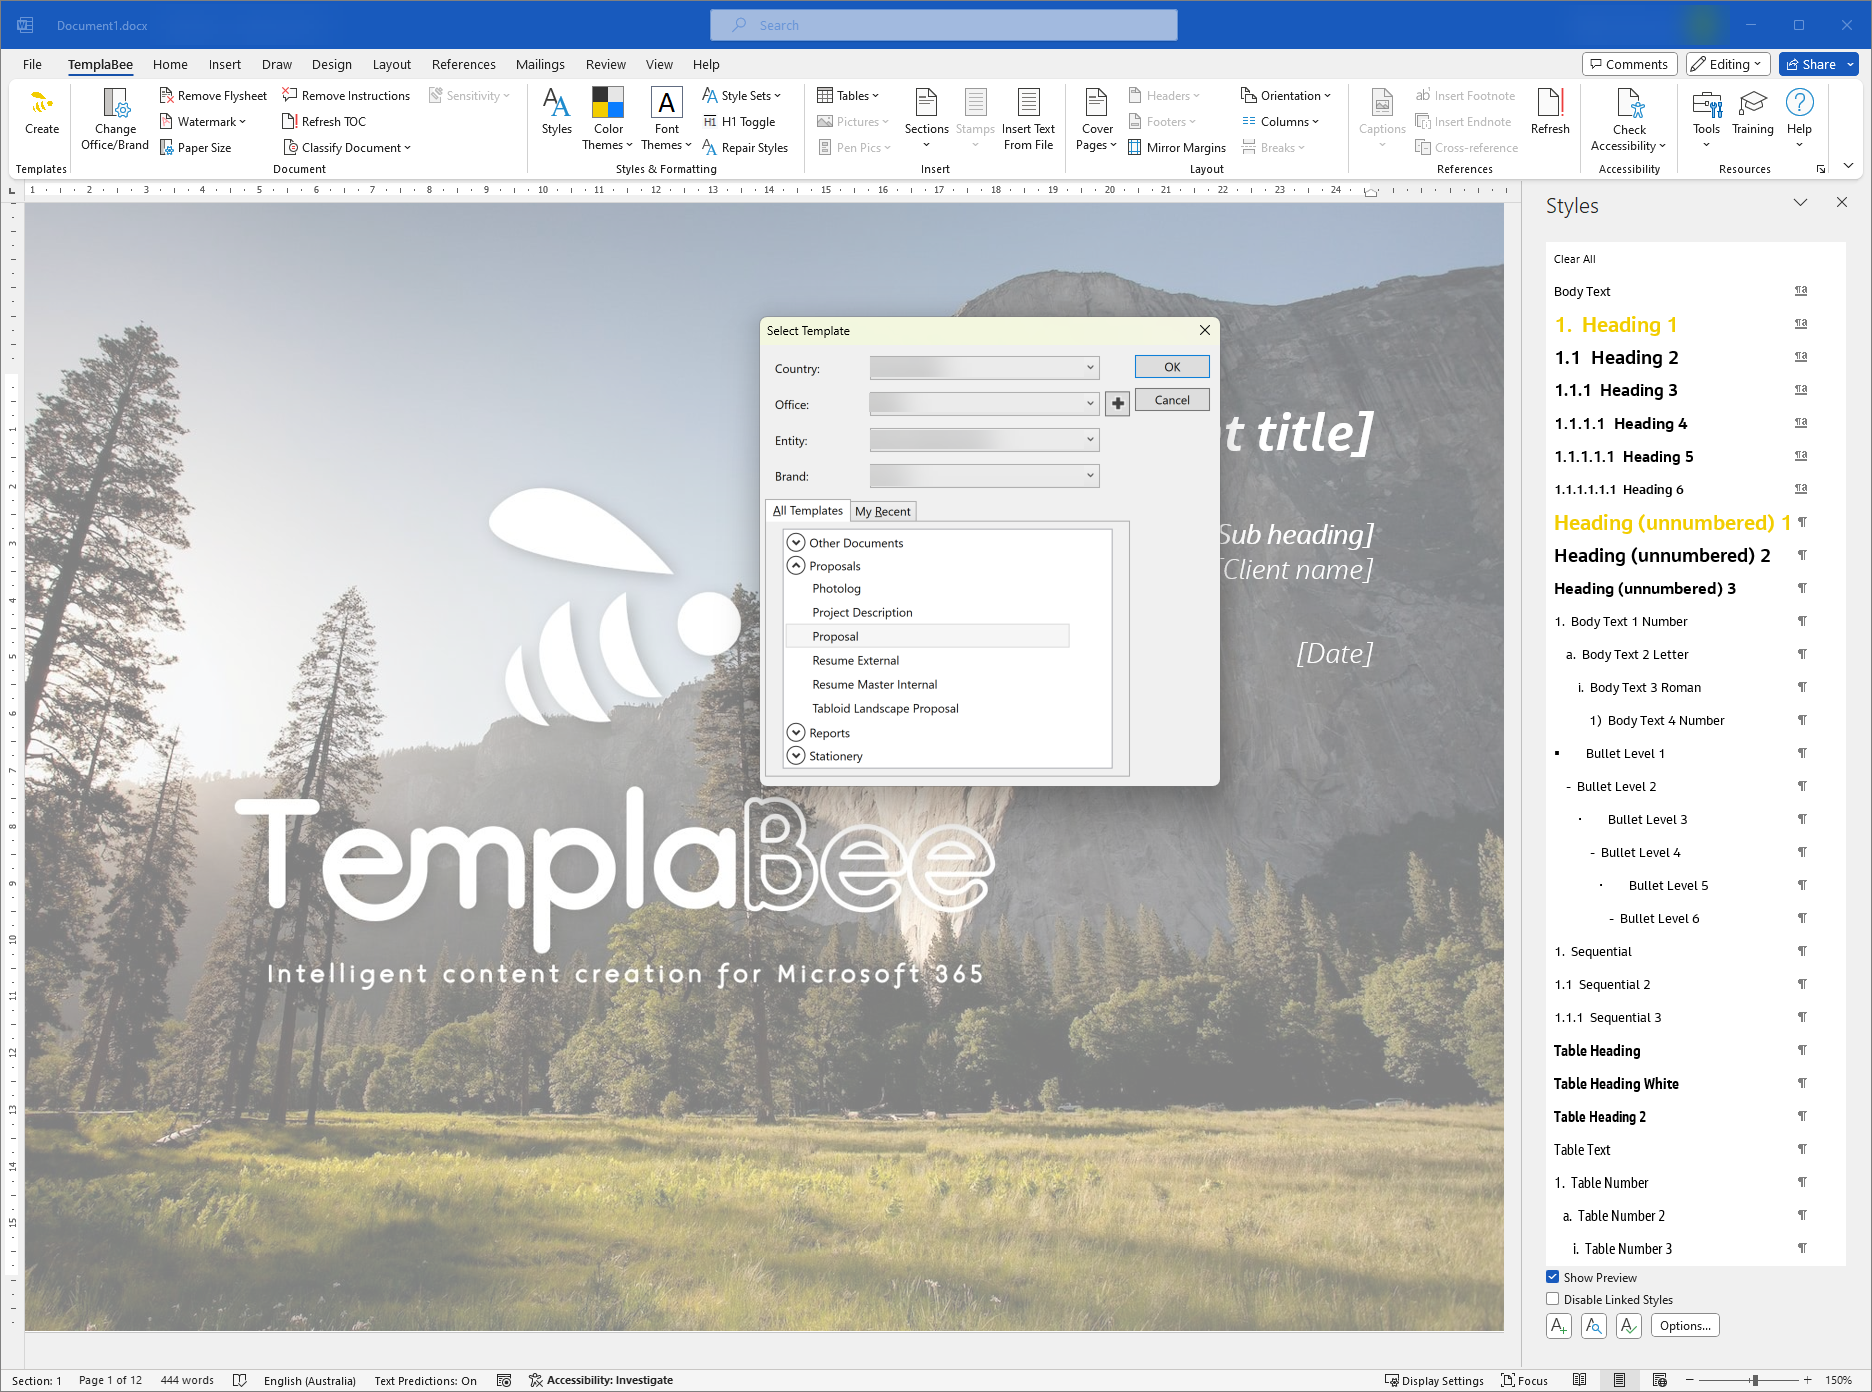Viewport: 1872px width, 1392px height.
Task: Open the Tools resources menu
Action: pyautogui.click(x=1706, y=119)
